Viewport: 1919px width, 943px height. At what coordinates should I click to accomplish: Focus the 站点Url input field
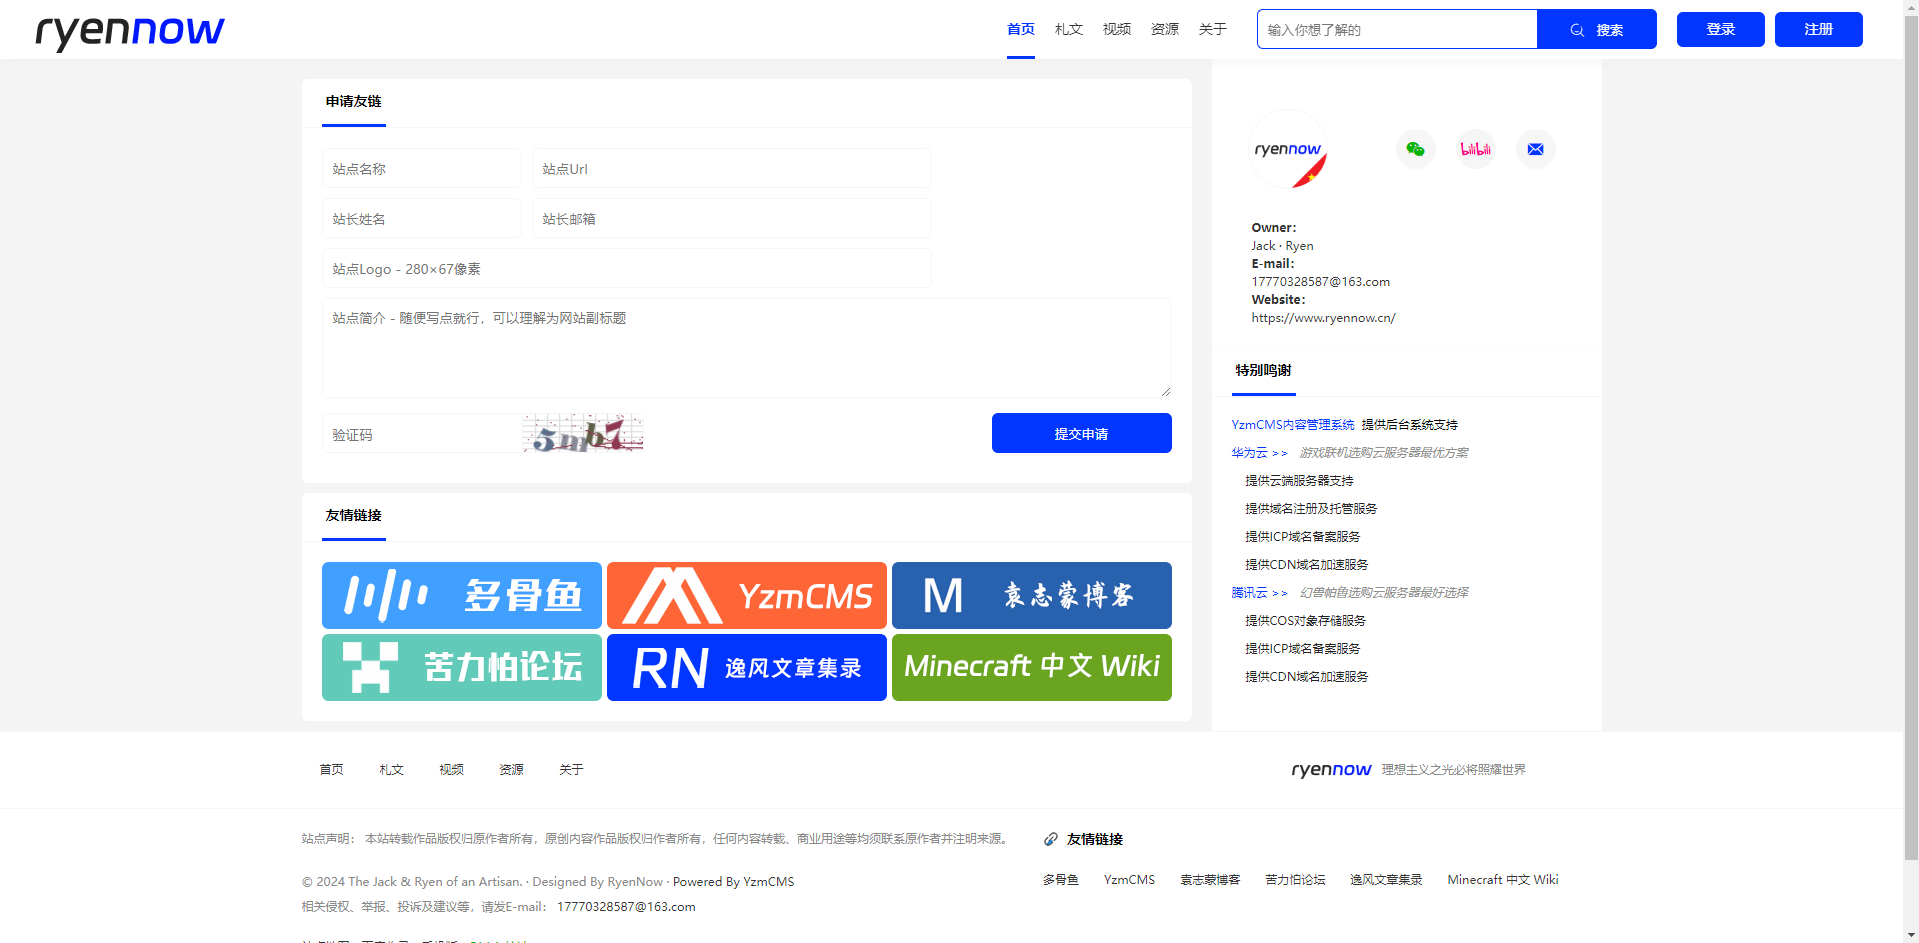732,168
